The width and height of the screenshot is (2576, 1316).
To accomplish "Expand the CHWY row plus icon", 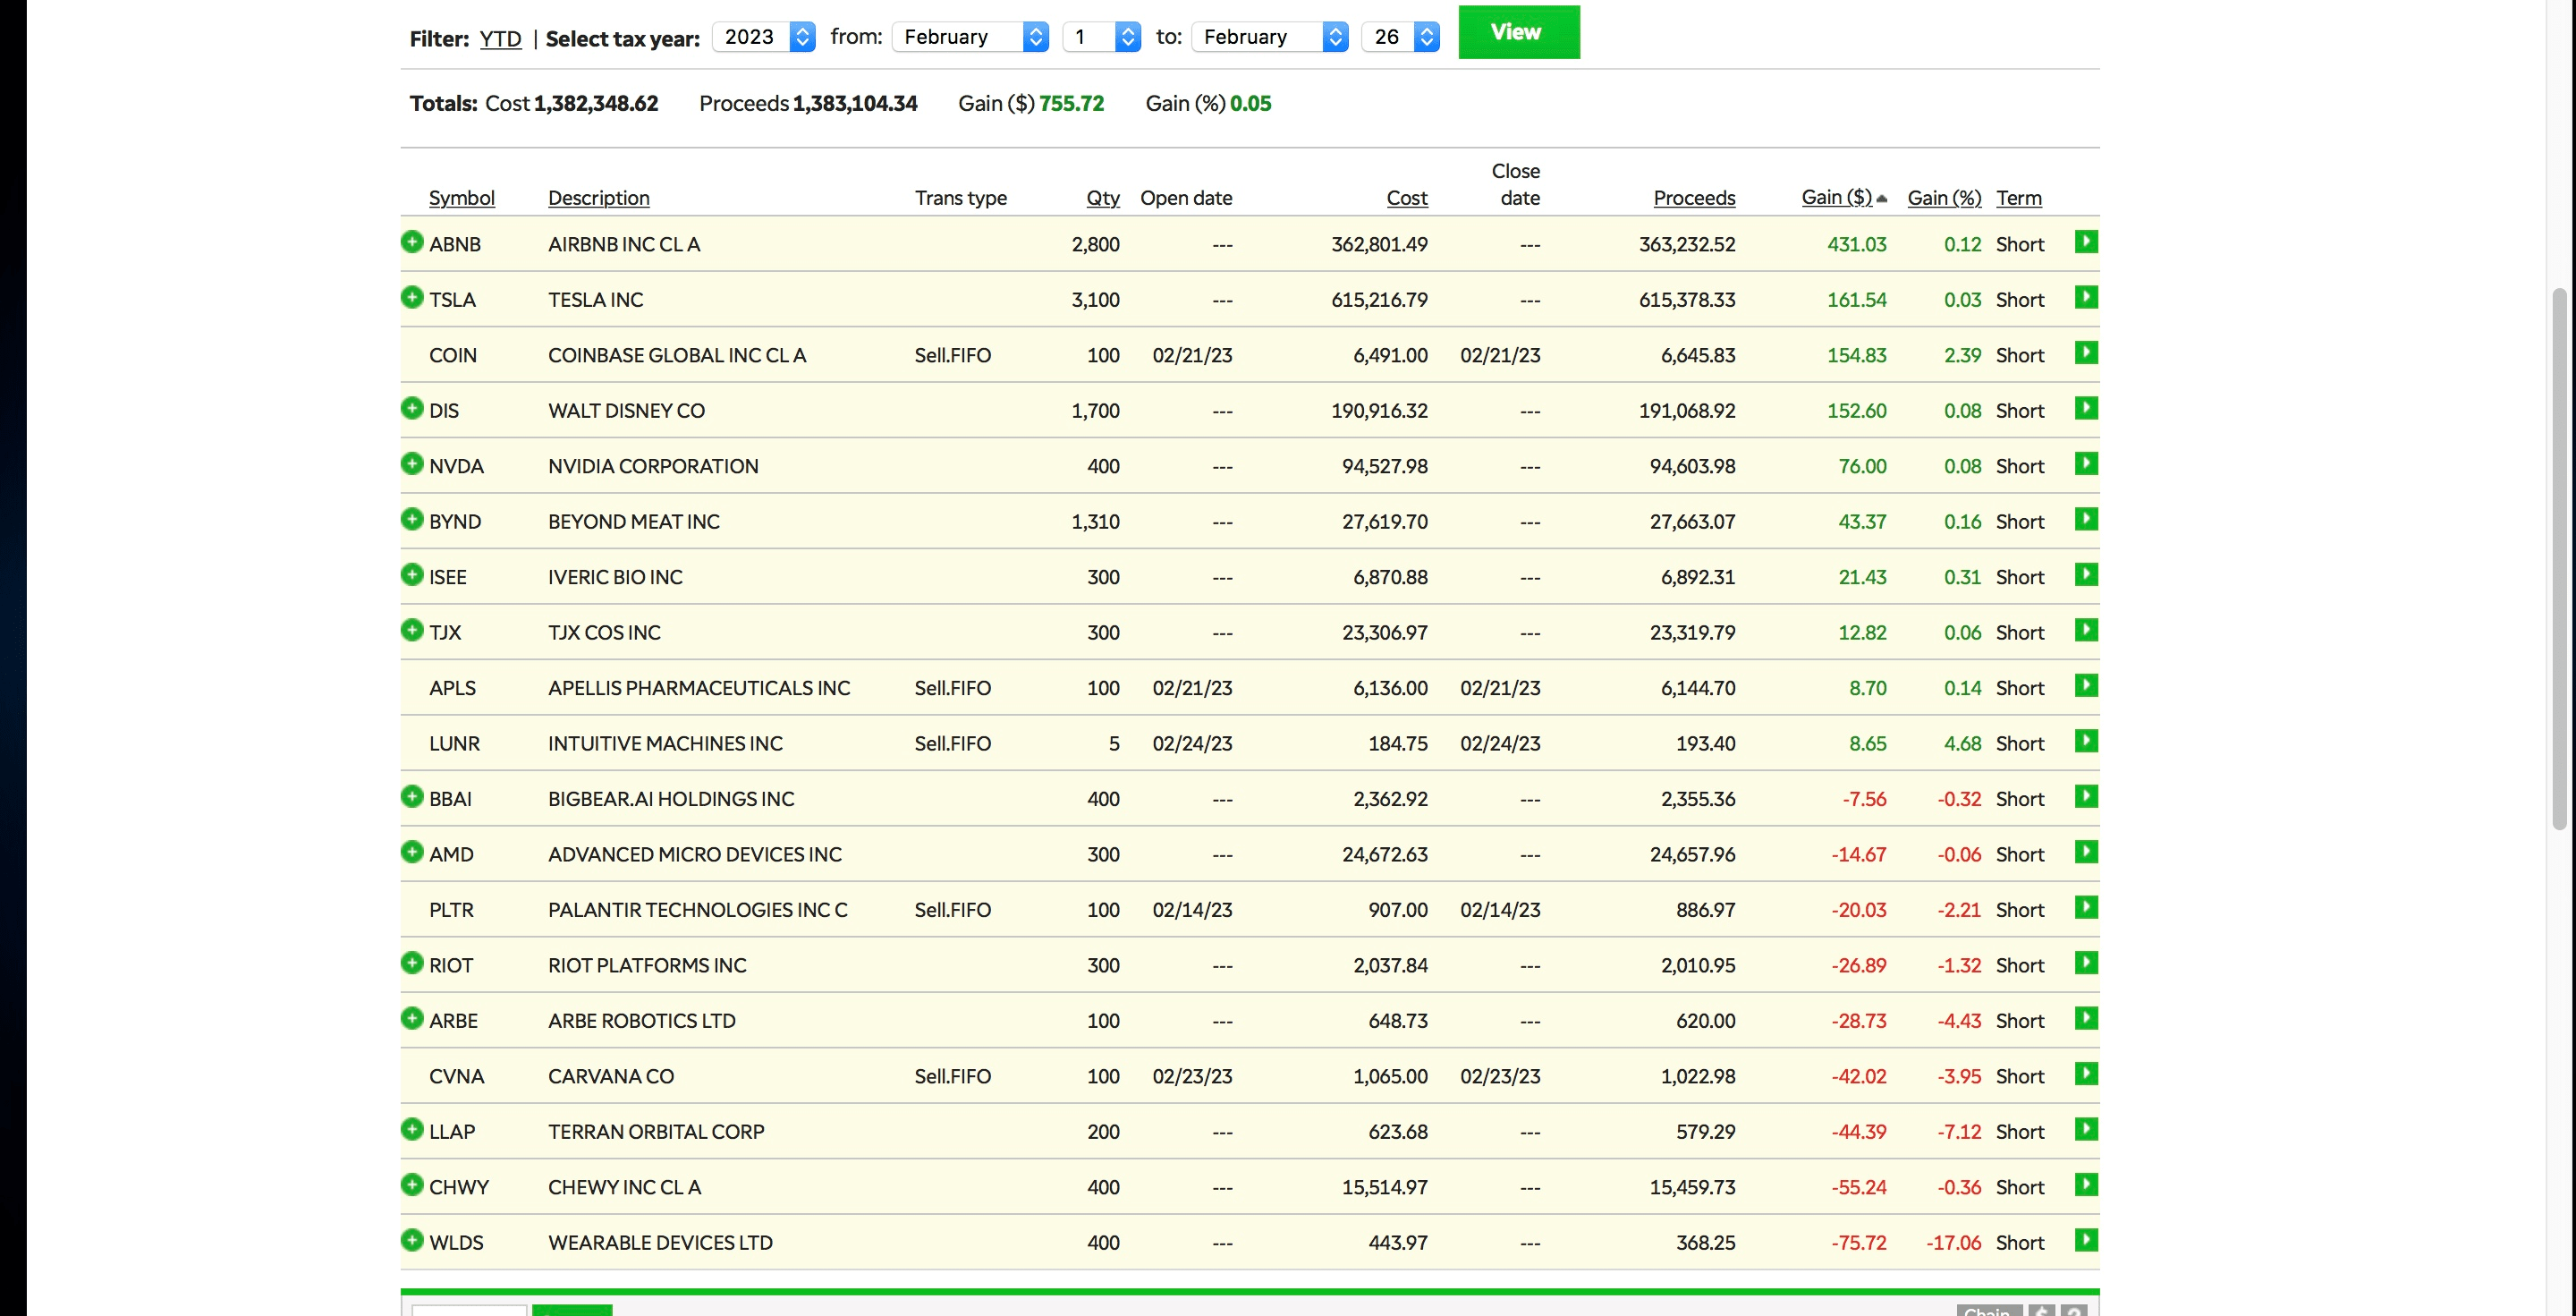I will (x=412, y=1185).
